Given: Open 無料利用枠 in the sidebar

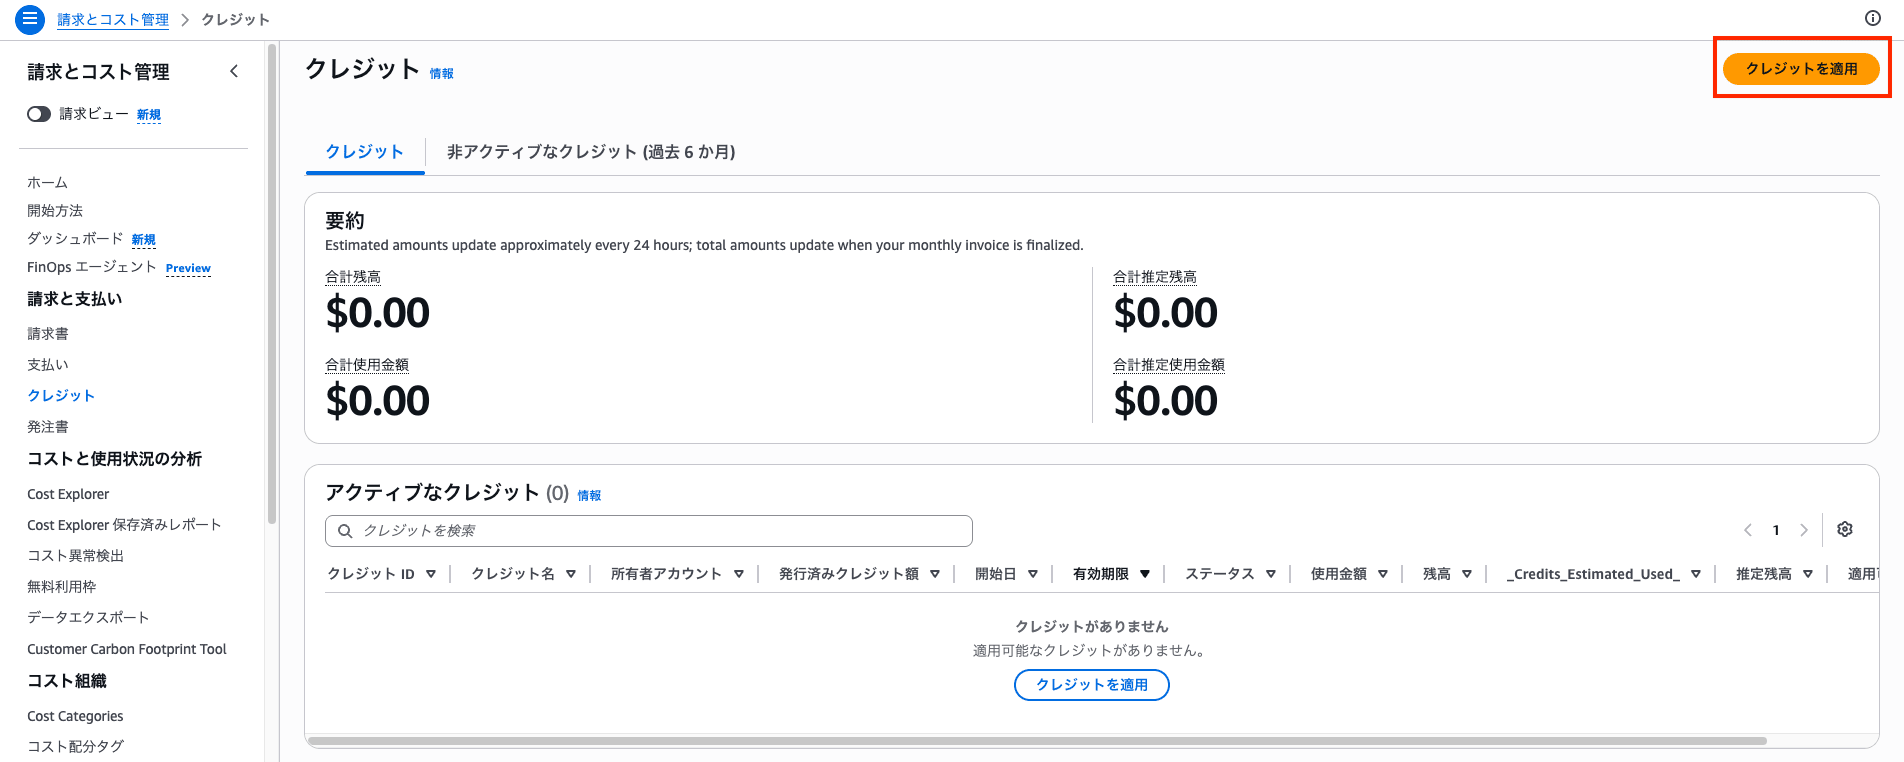Looking at the screenshot, I should pyautogui.click(x=62, y=587).
